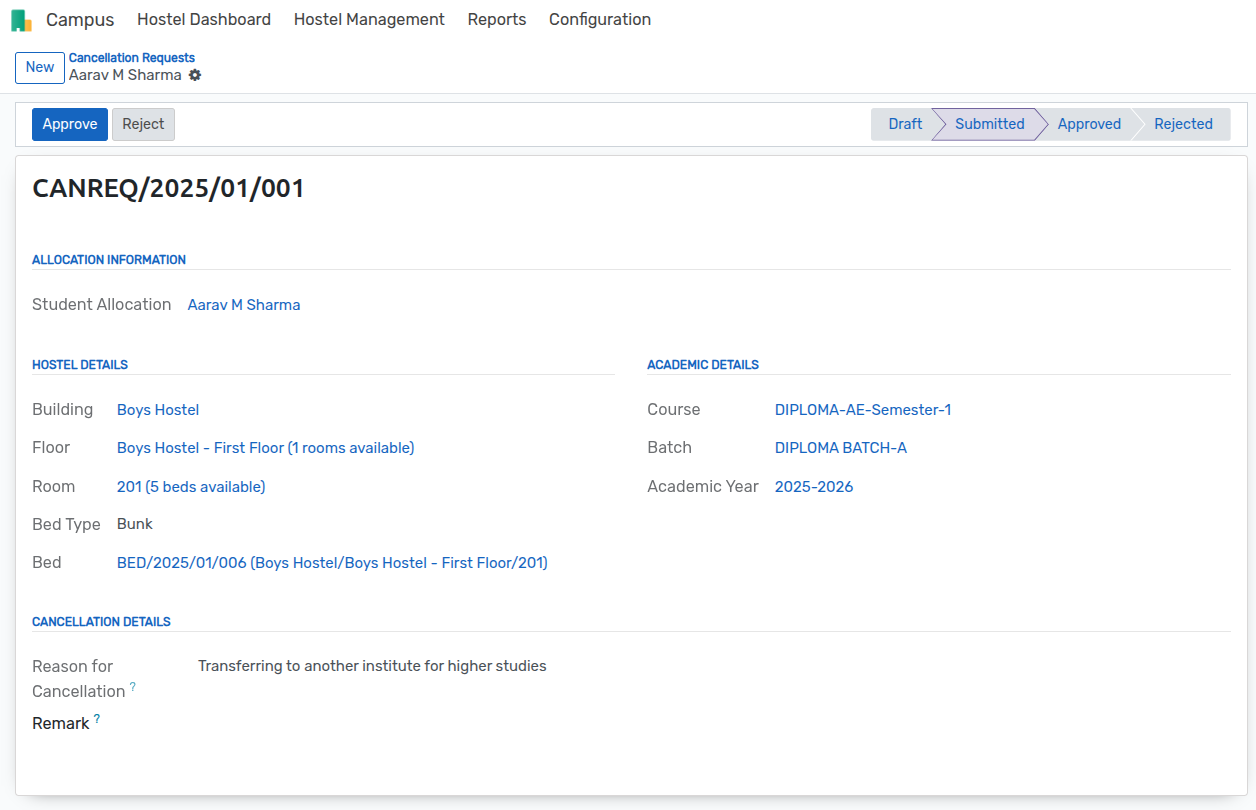
Task: Open the Configuration menu
Action: 600,20
